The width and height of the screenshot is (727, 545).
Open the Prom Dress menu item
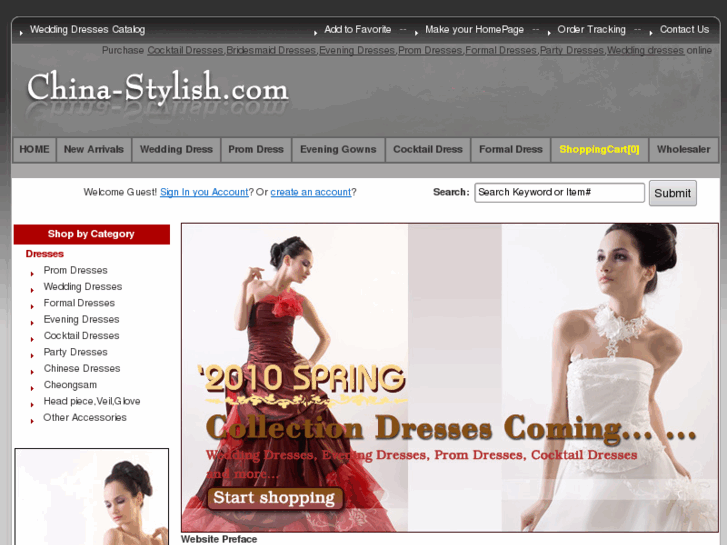pos(256,150)
